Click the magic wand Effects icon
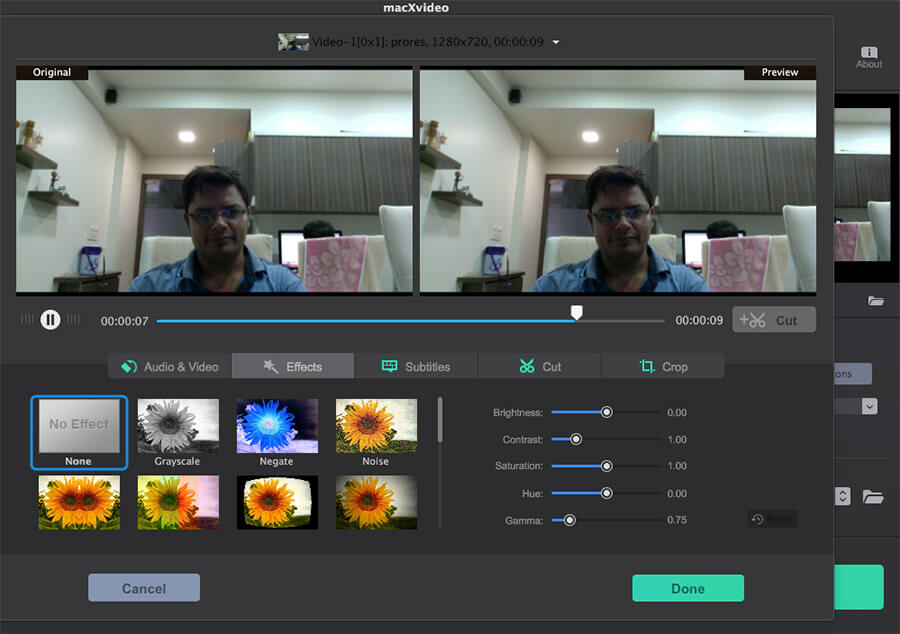Screen dimensions: 900x634 click(270, 366)
